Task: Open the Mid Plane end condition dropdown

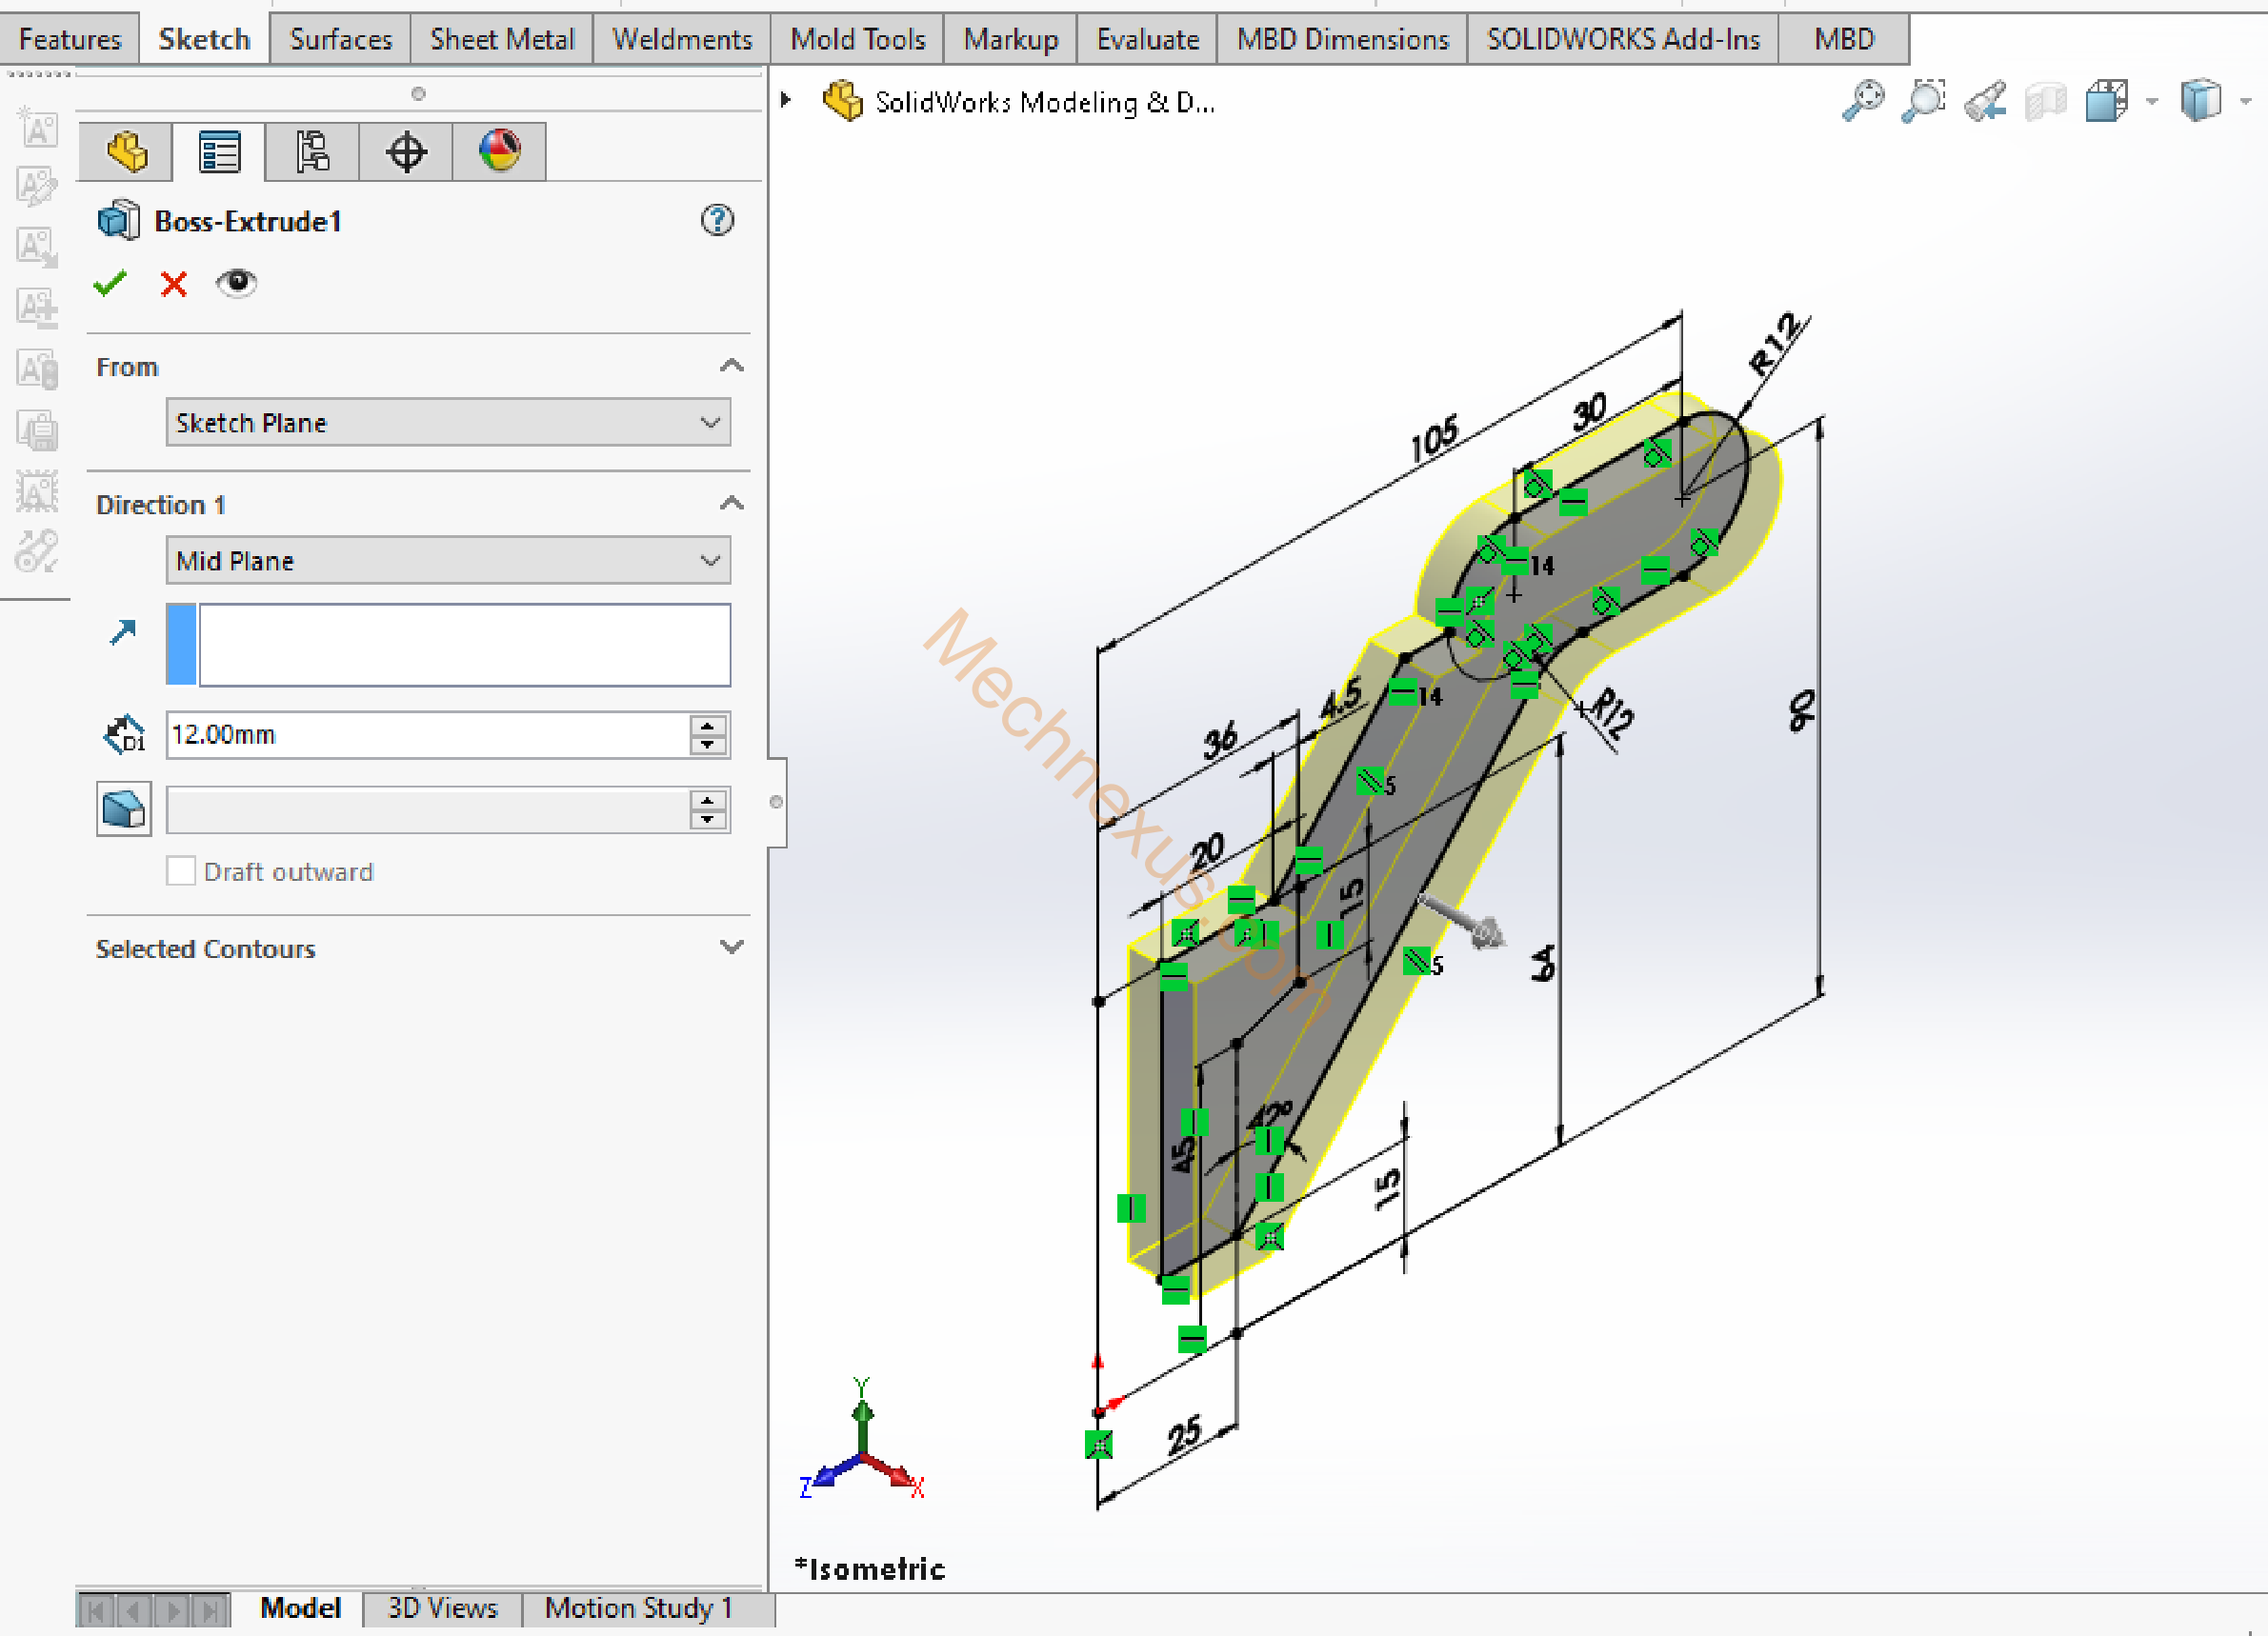Action: (448, 560)
